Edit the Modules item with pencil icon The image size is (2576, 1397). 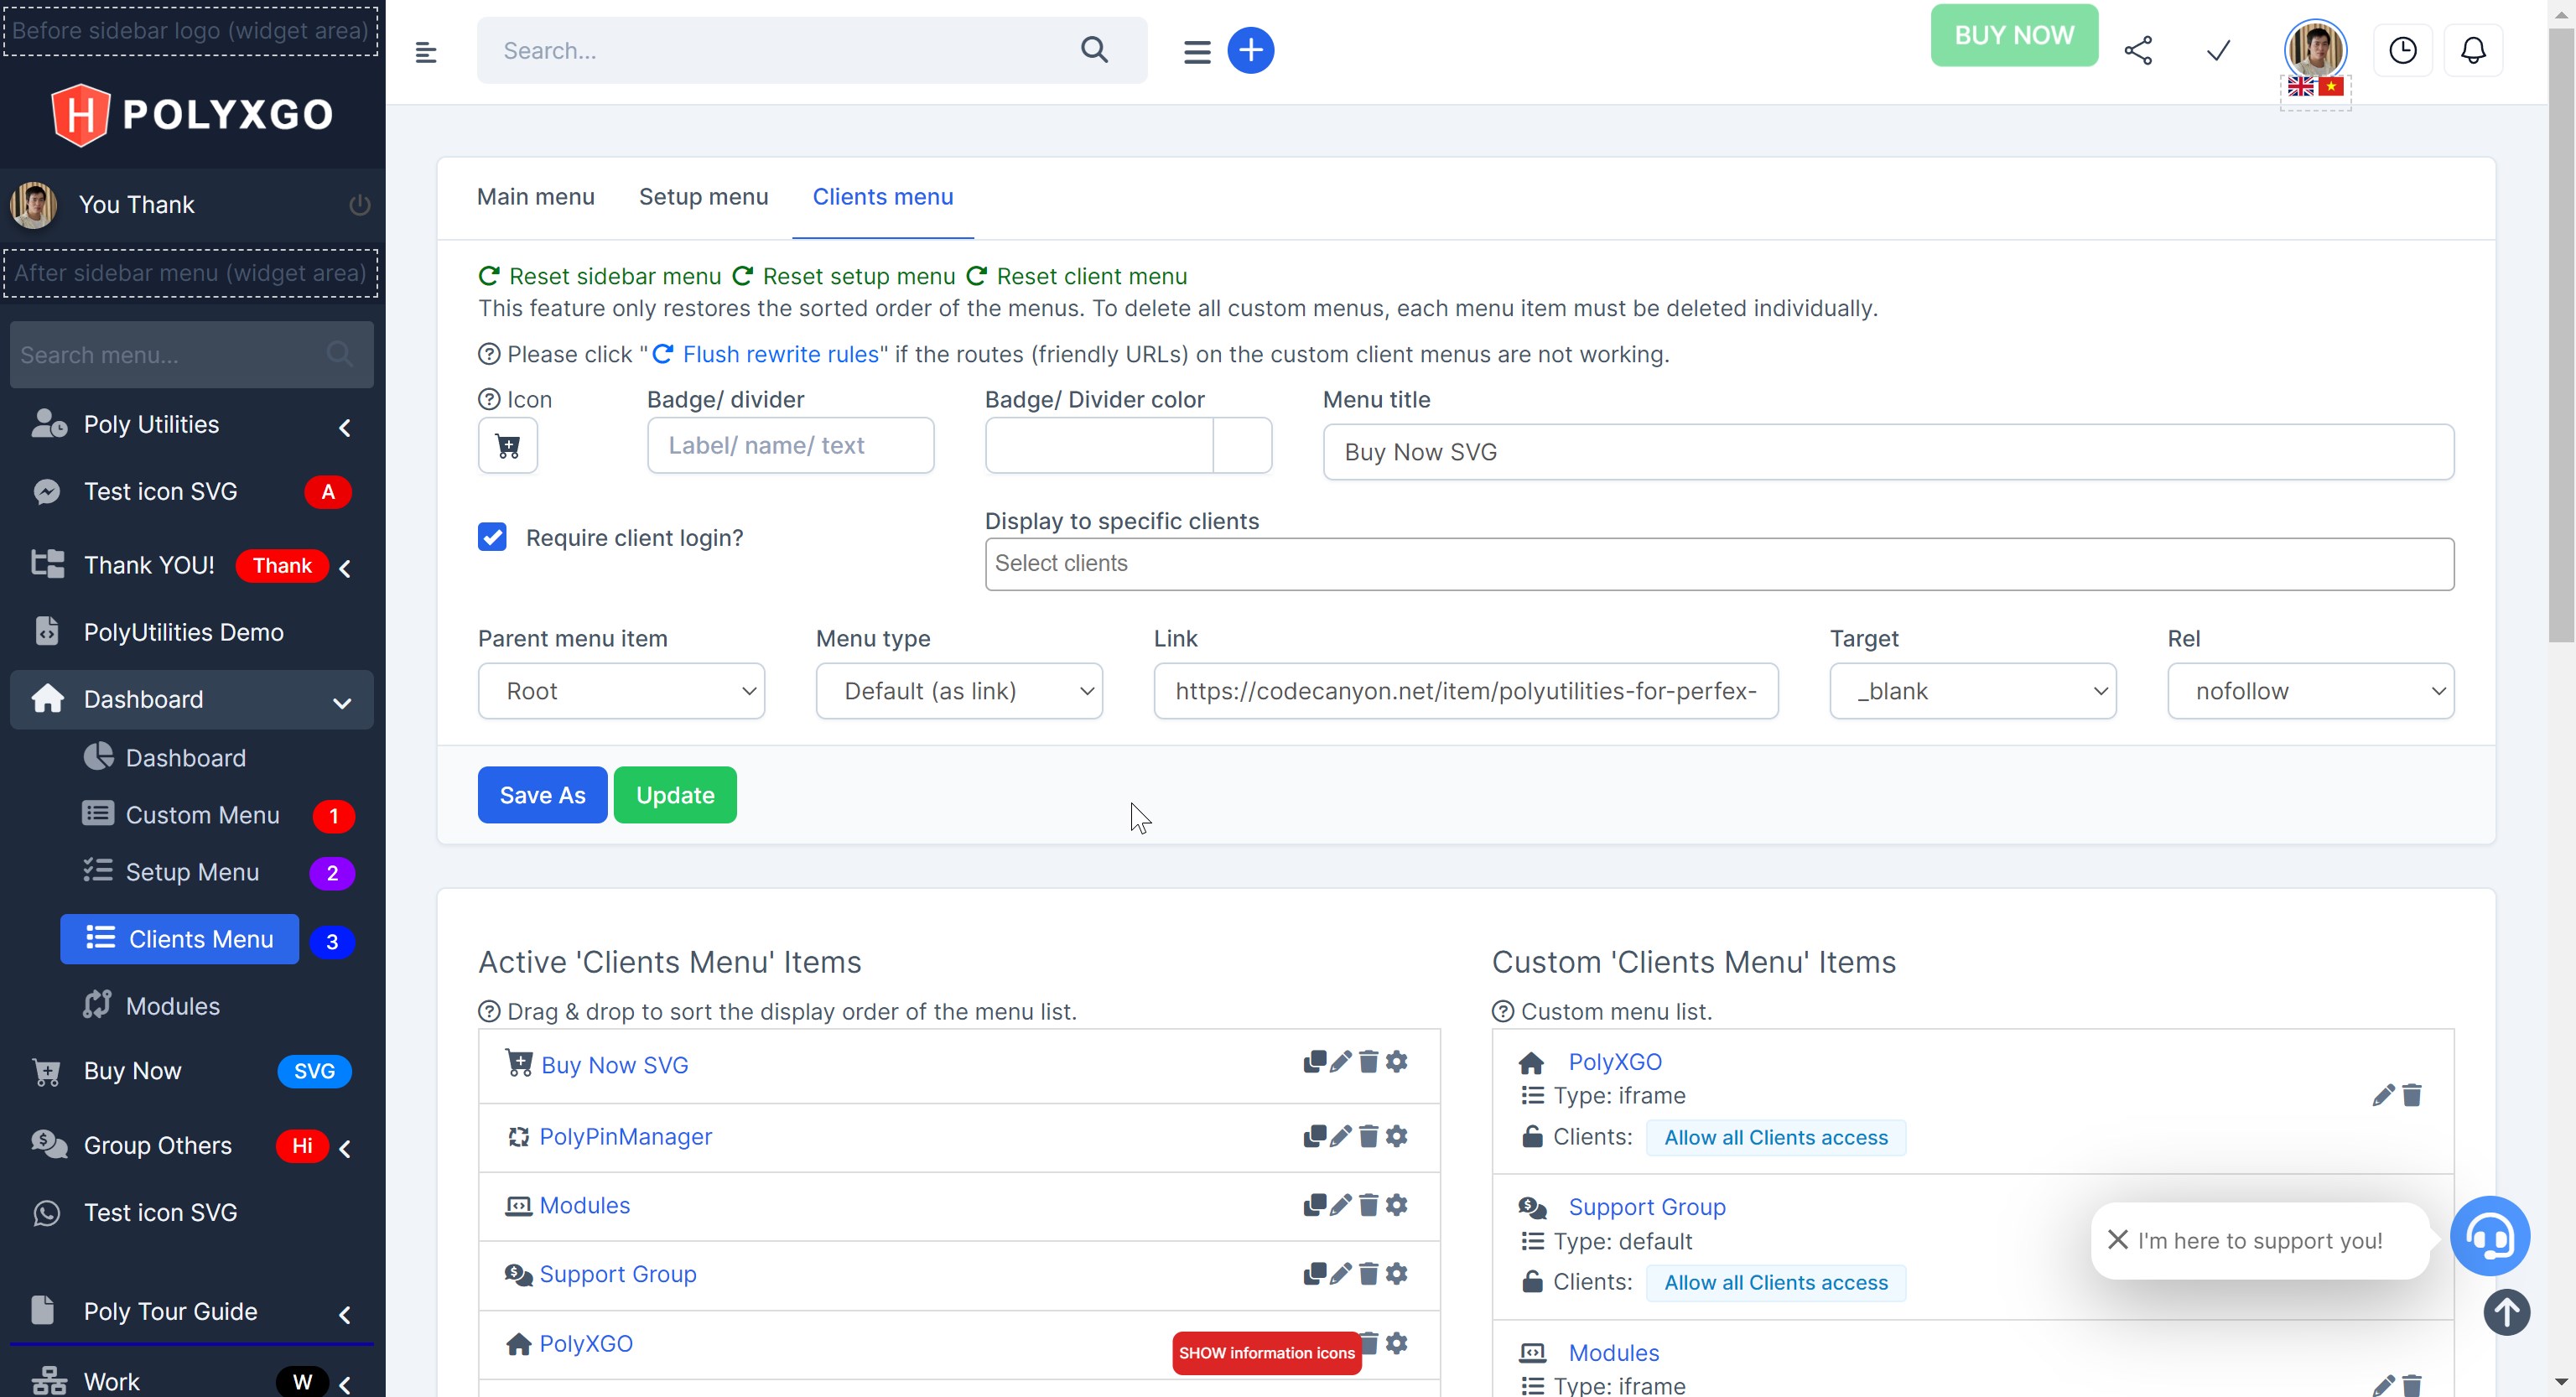tap(1340, 1205)
